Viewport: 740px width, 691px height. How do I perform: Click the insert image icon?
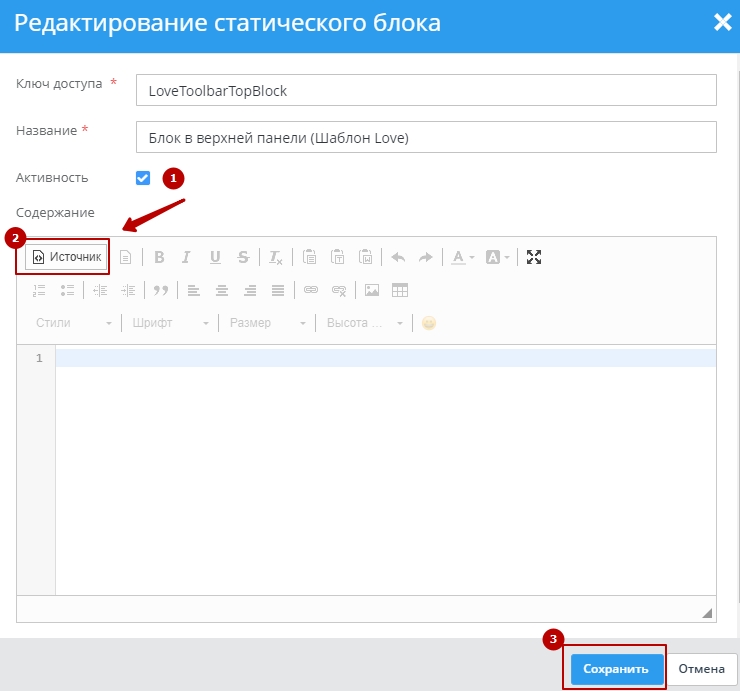pyautogui.click(x=372, y=290)
